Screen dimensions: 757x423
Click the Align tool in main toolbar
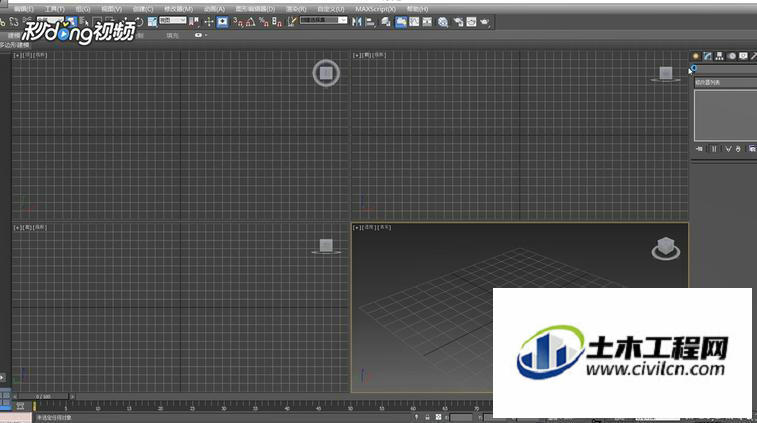click(x=370, y=22)
